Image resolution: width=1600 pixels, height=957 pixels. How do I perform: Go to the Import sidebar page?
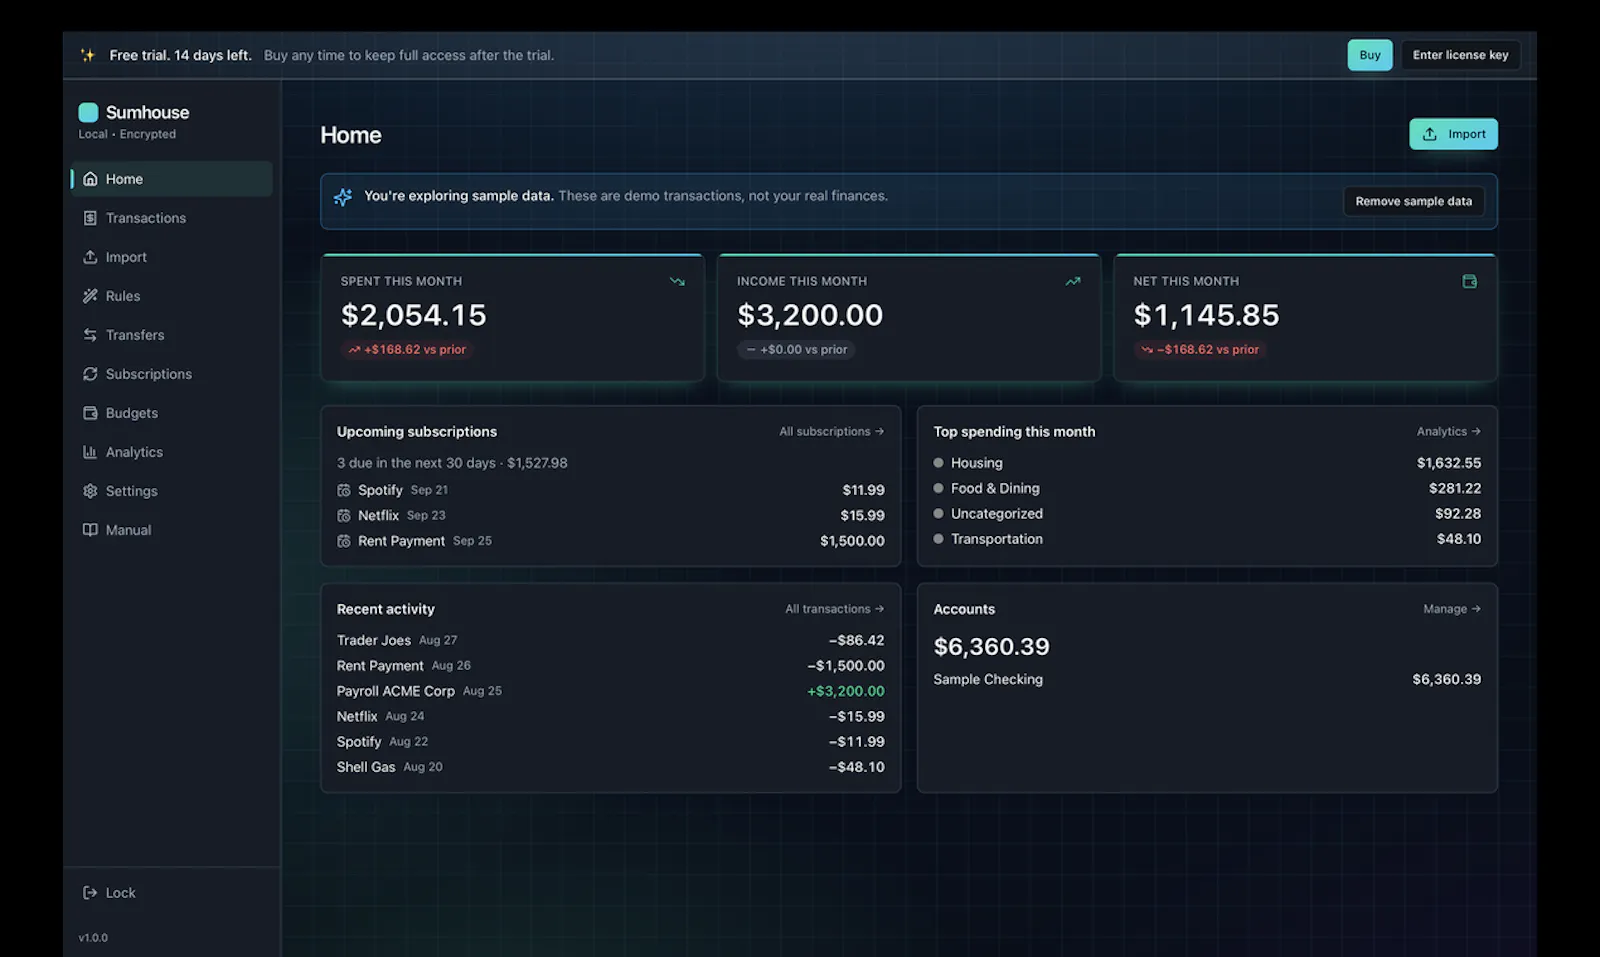[172, 257]
